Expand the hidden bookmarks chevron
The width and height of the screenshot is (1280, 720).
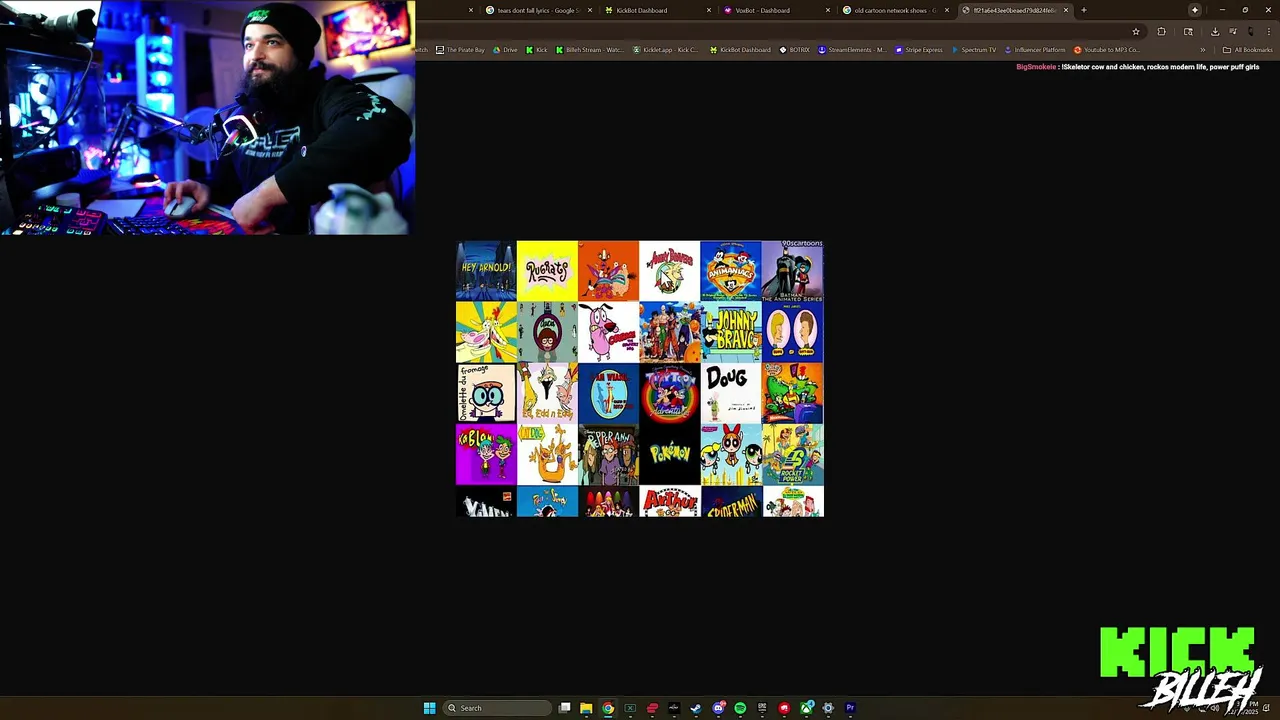tap(1202, 50)
